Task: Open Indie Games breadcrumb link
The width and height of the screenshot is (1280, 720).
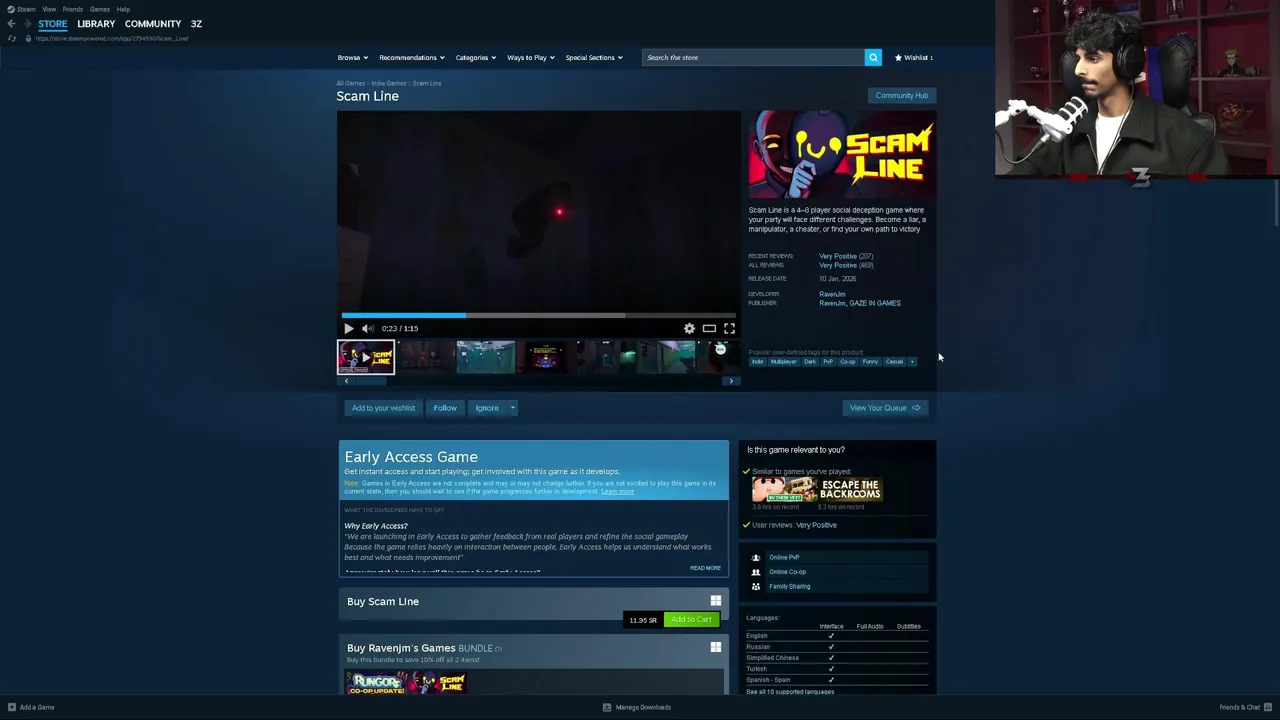Action: (x=389, y=83)
